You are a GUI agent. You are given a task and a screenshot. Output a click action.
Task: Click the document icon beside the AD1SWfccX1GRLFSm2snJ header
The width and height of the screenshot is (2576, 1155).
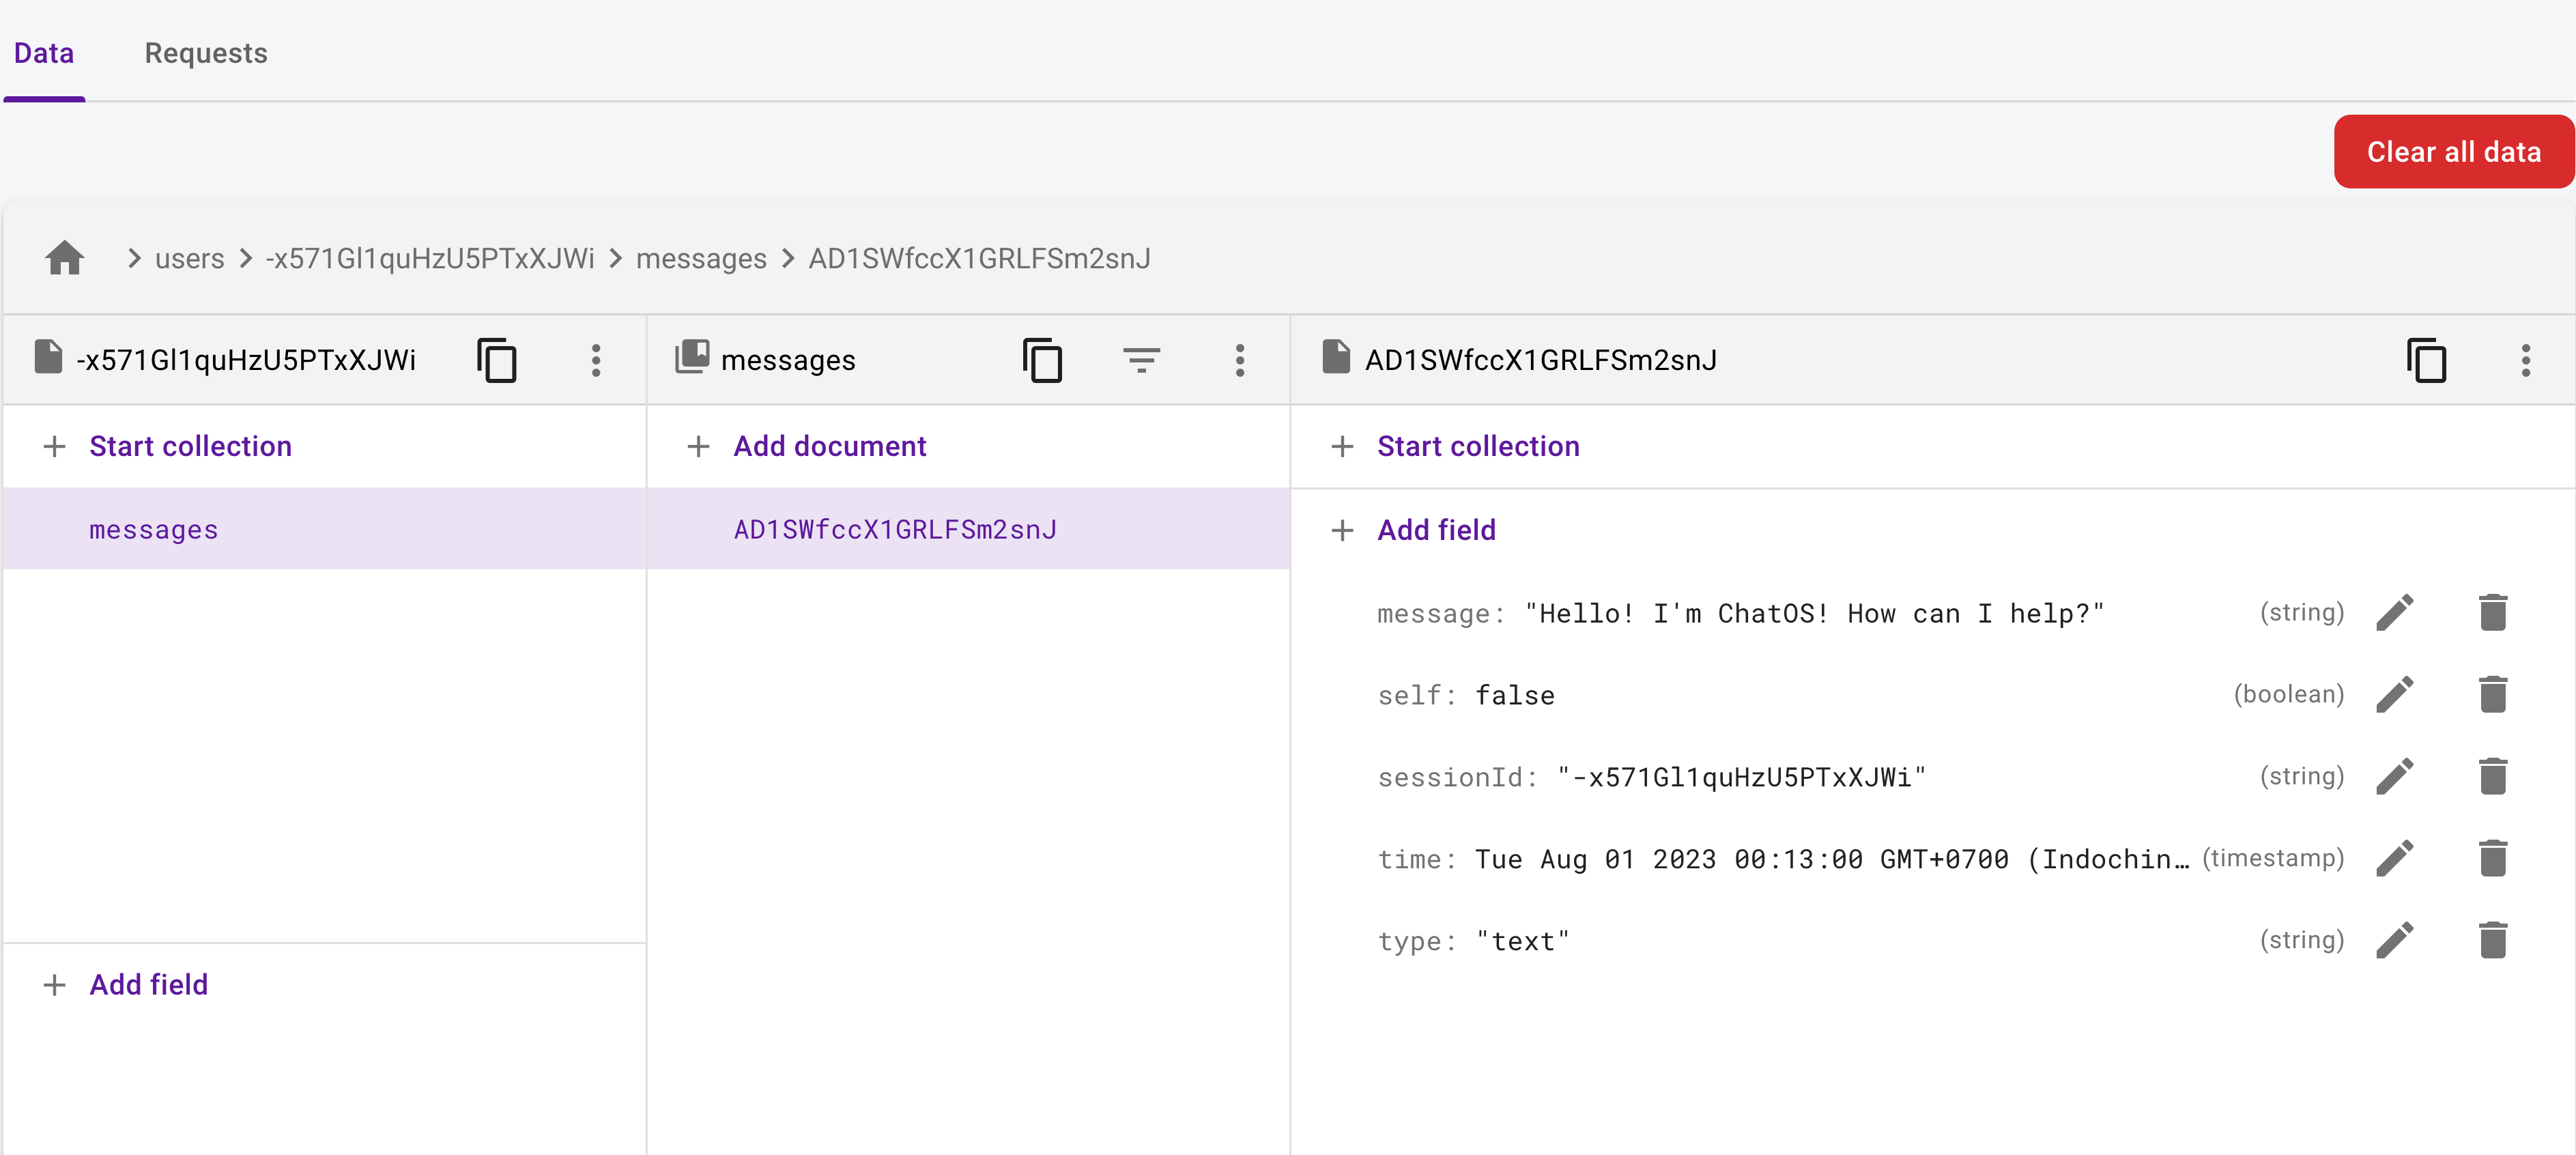tap(1336, 357)
